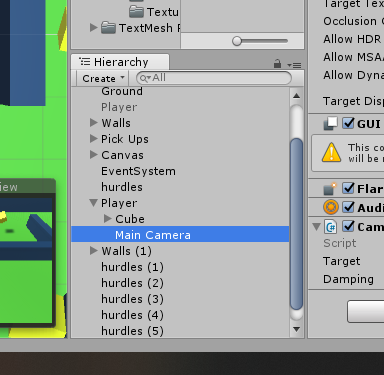Viewport: 384px width, 375px height.
Task: Select the Hierarchy tab
Action: coord(120,62)
